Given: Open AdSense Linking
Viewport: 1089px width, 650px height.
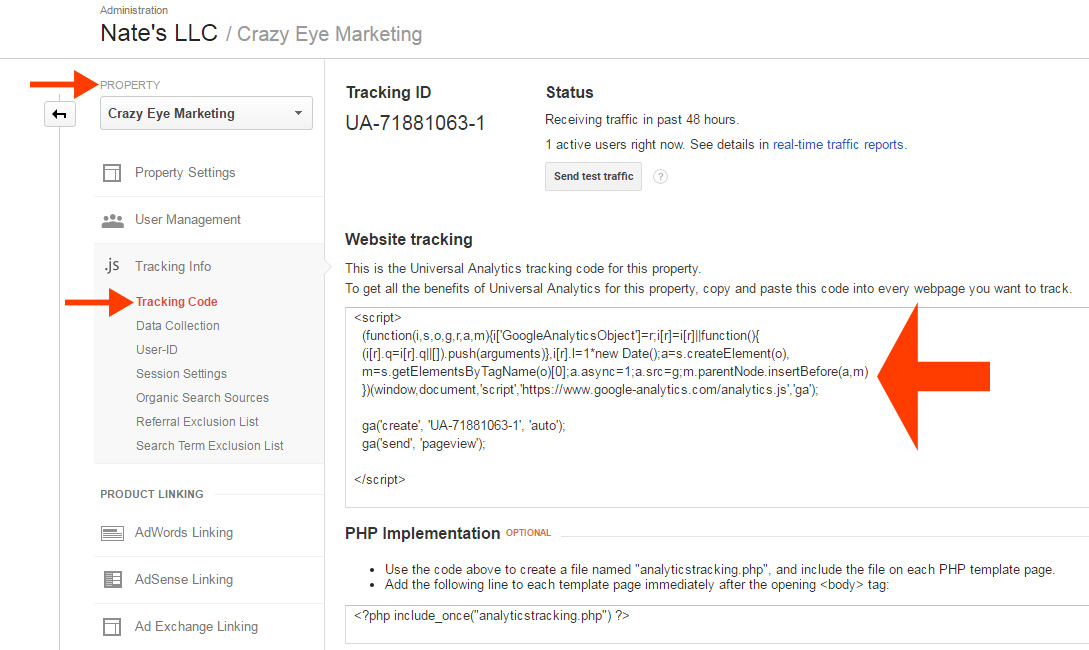Looking at the screenshot, I should coord(184,579).
